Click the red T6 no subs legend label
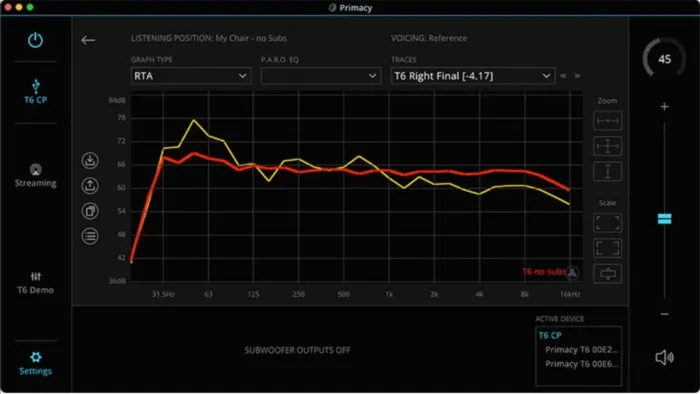This screenshot has height=394, width=700. point(544,272)
